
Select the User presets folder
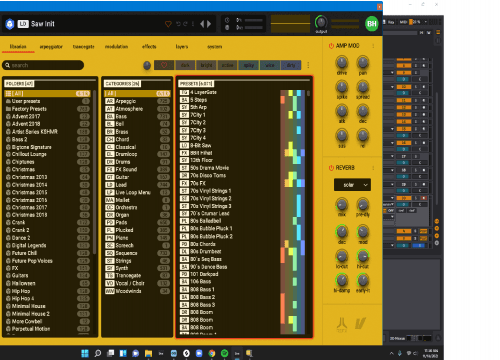click(47, 101)
